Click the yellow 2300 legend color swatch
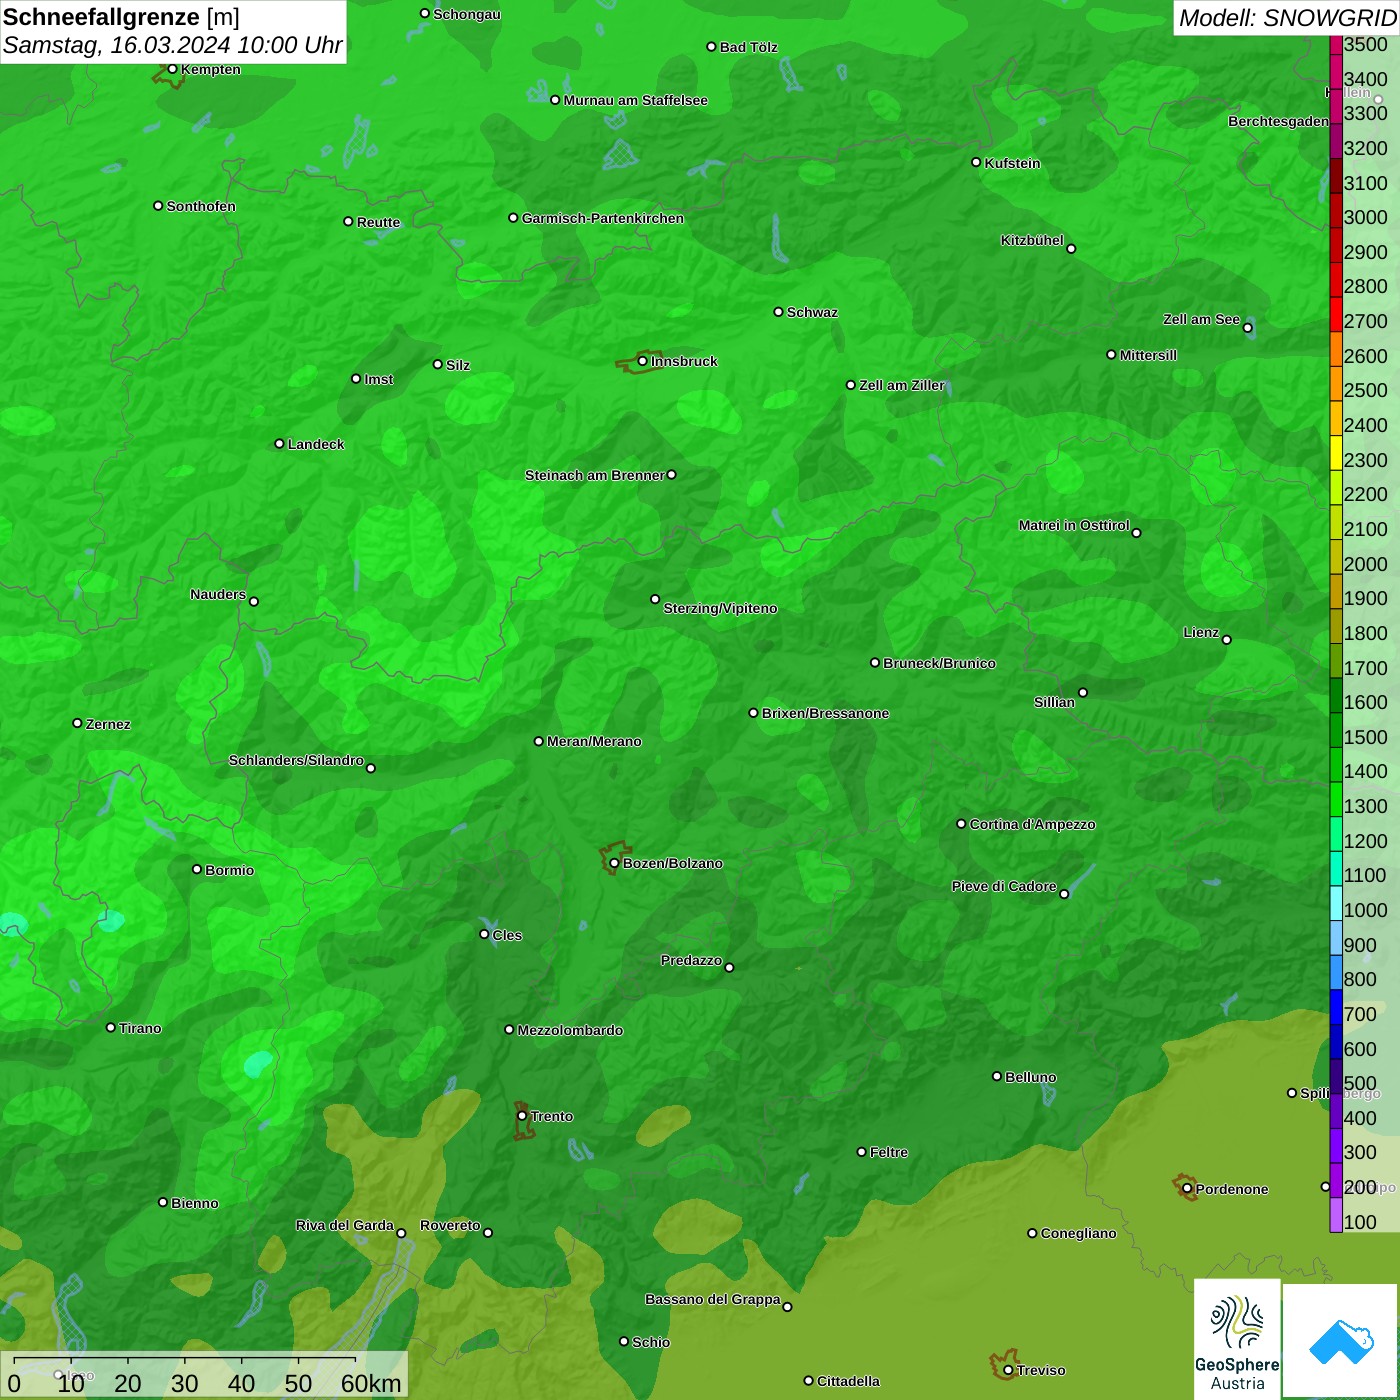This screenshot has height=1400, width=1400. click(1336, 453)
